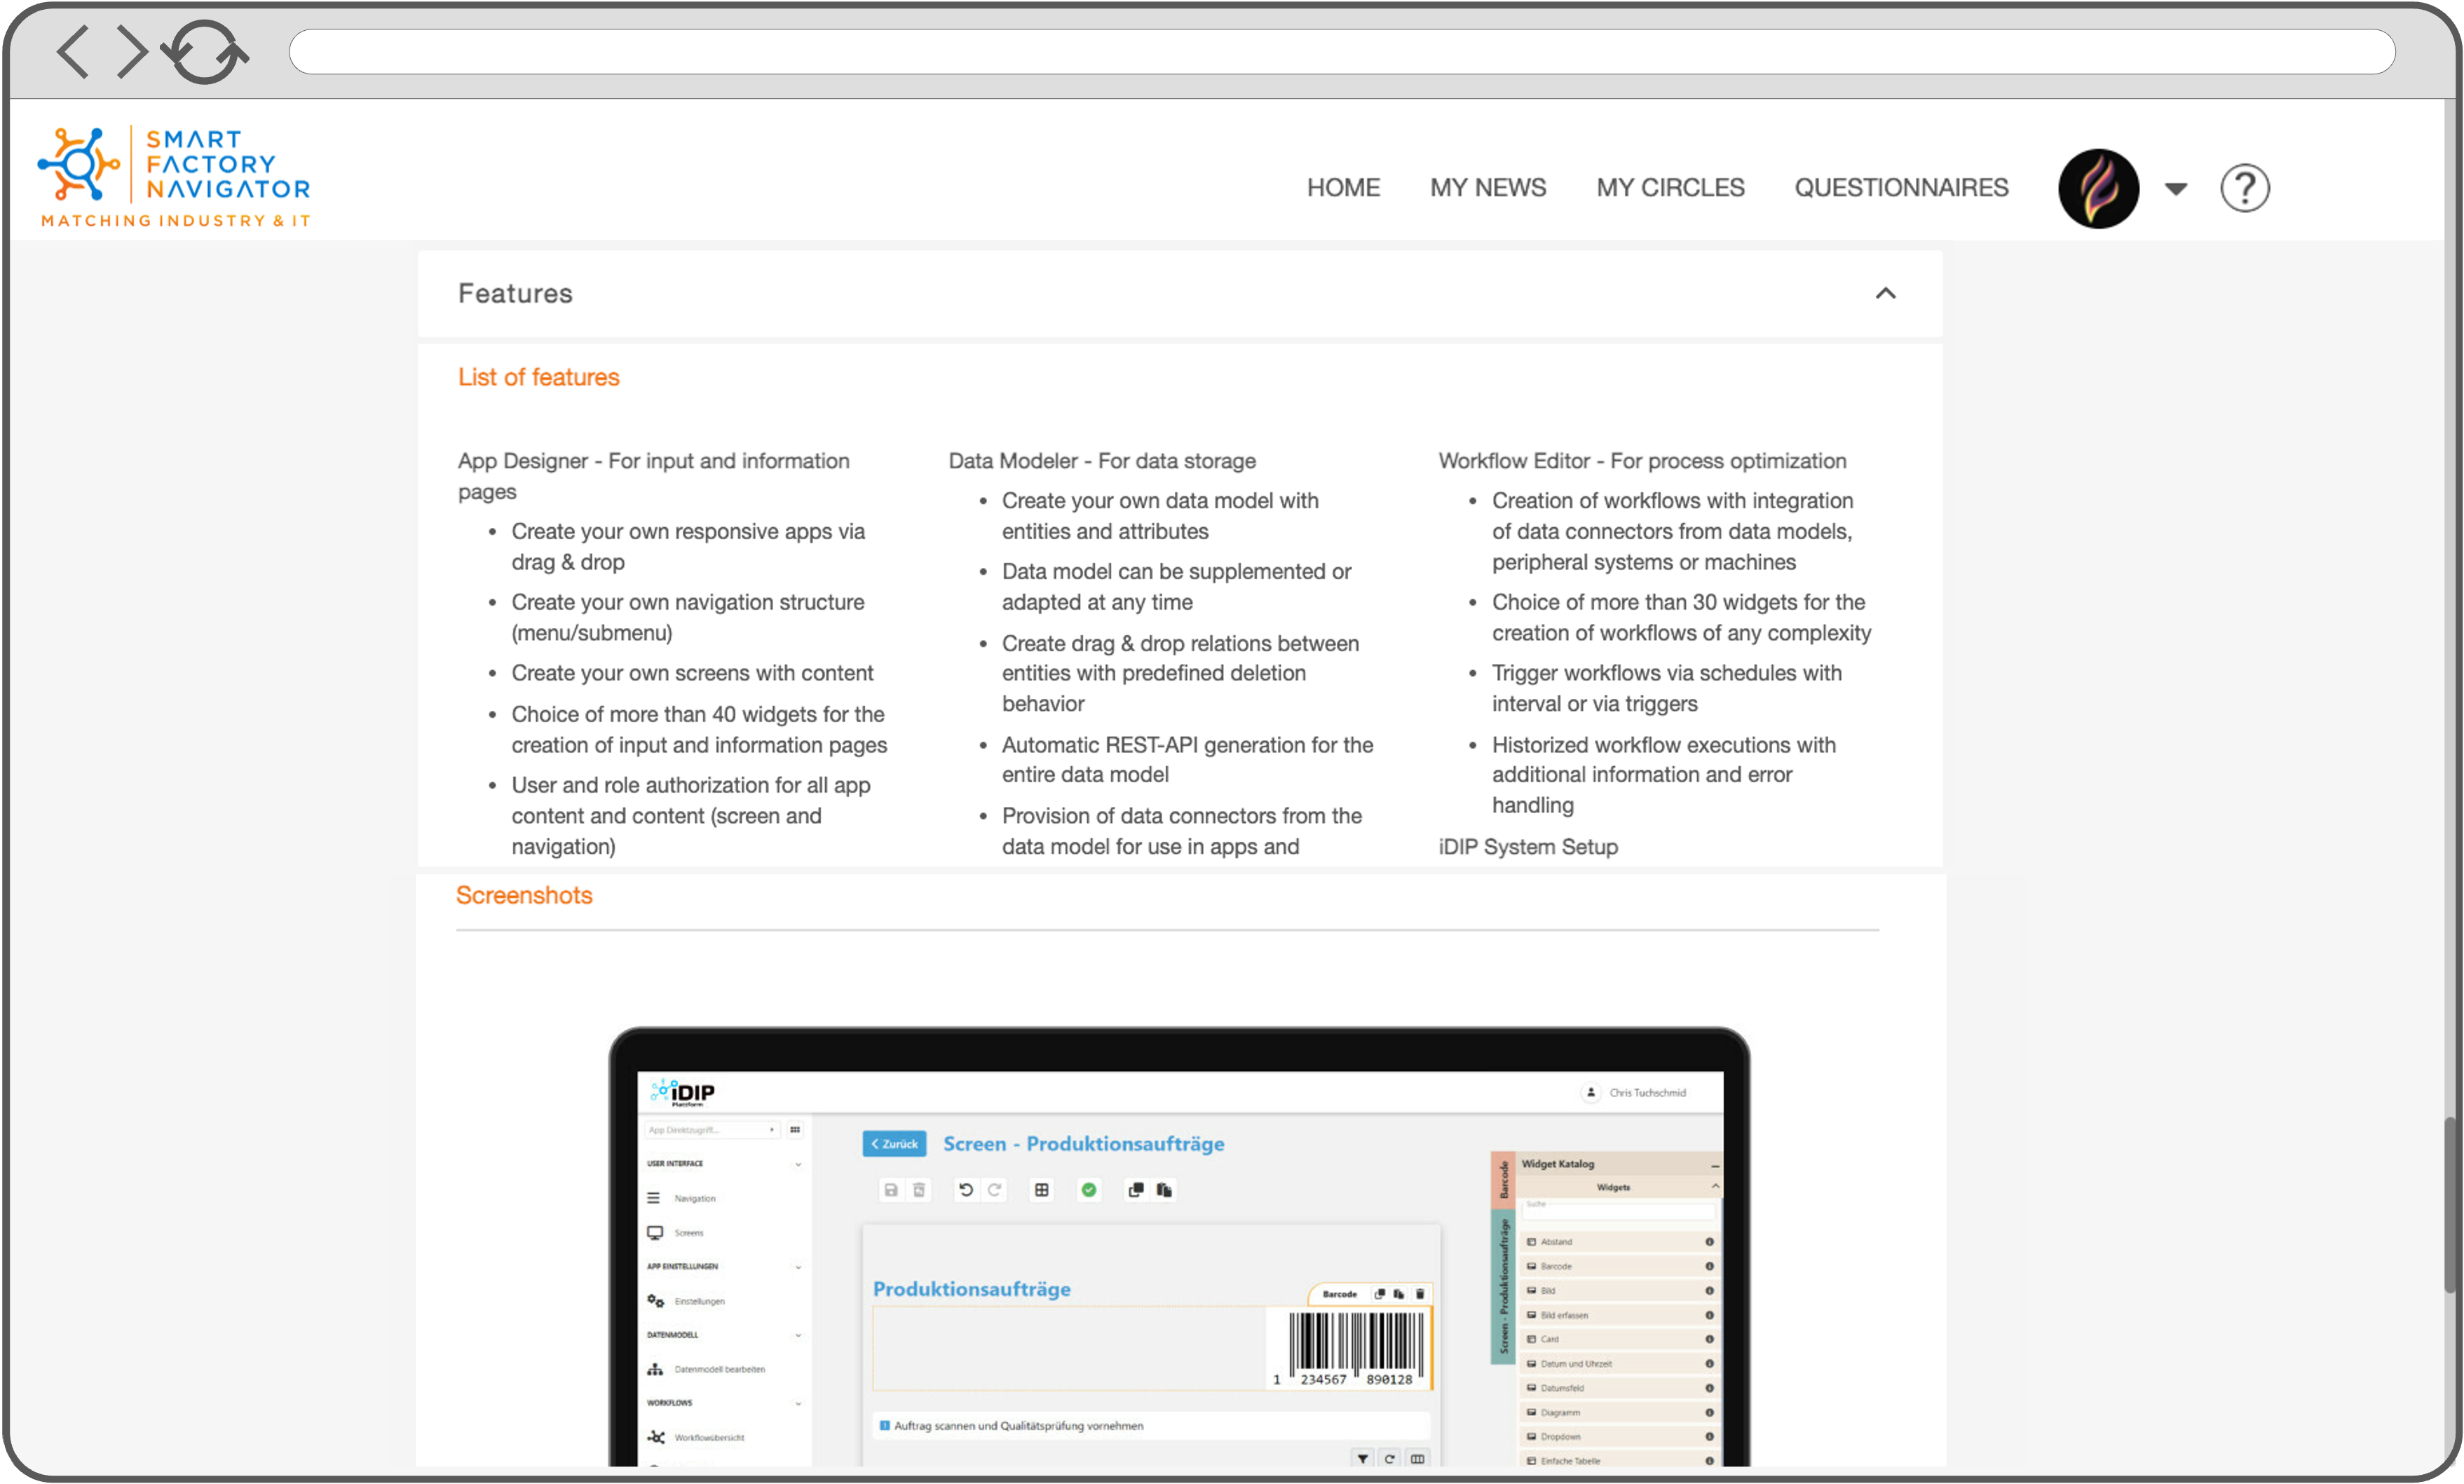Click 'Data model can be supplemented' bullet
The height and width of the screenshot is (1484, 2464).
[1176, 586]
